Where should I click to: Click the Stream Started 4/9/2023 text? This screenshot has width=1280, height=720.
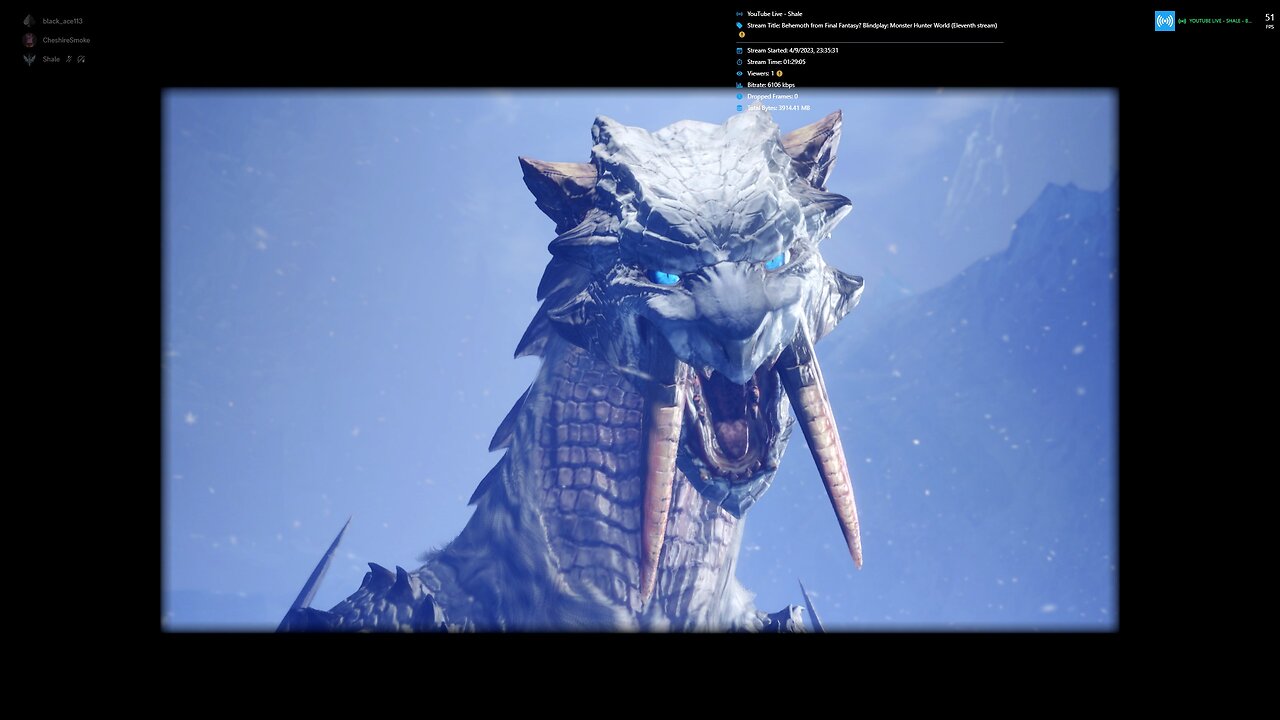coord(793,50)
